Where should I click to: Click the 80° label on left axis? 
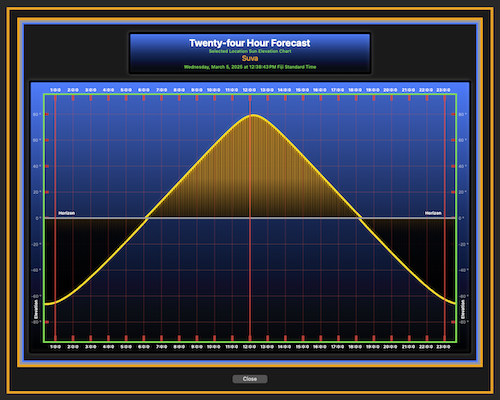[37, 114]
